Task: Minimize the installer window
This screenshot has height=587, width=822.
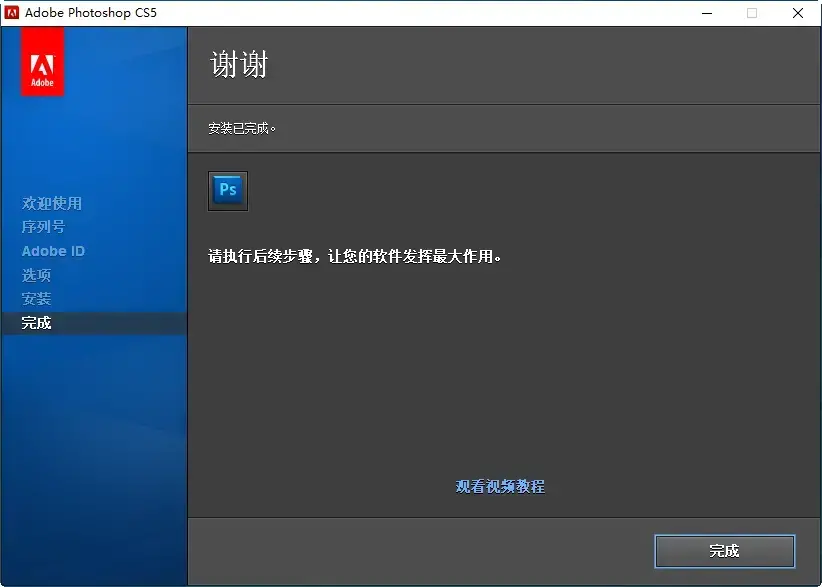Action: click(x=707, y=13)
